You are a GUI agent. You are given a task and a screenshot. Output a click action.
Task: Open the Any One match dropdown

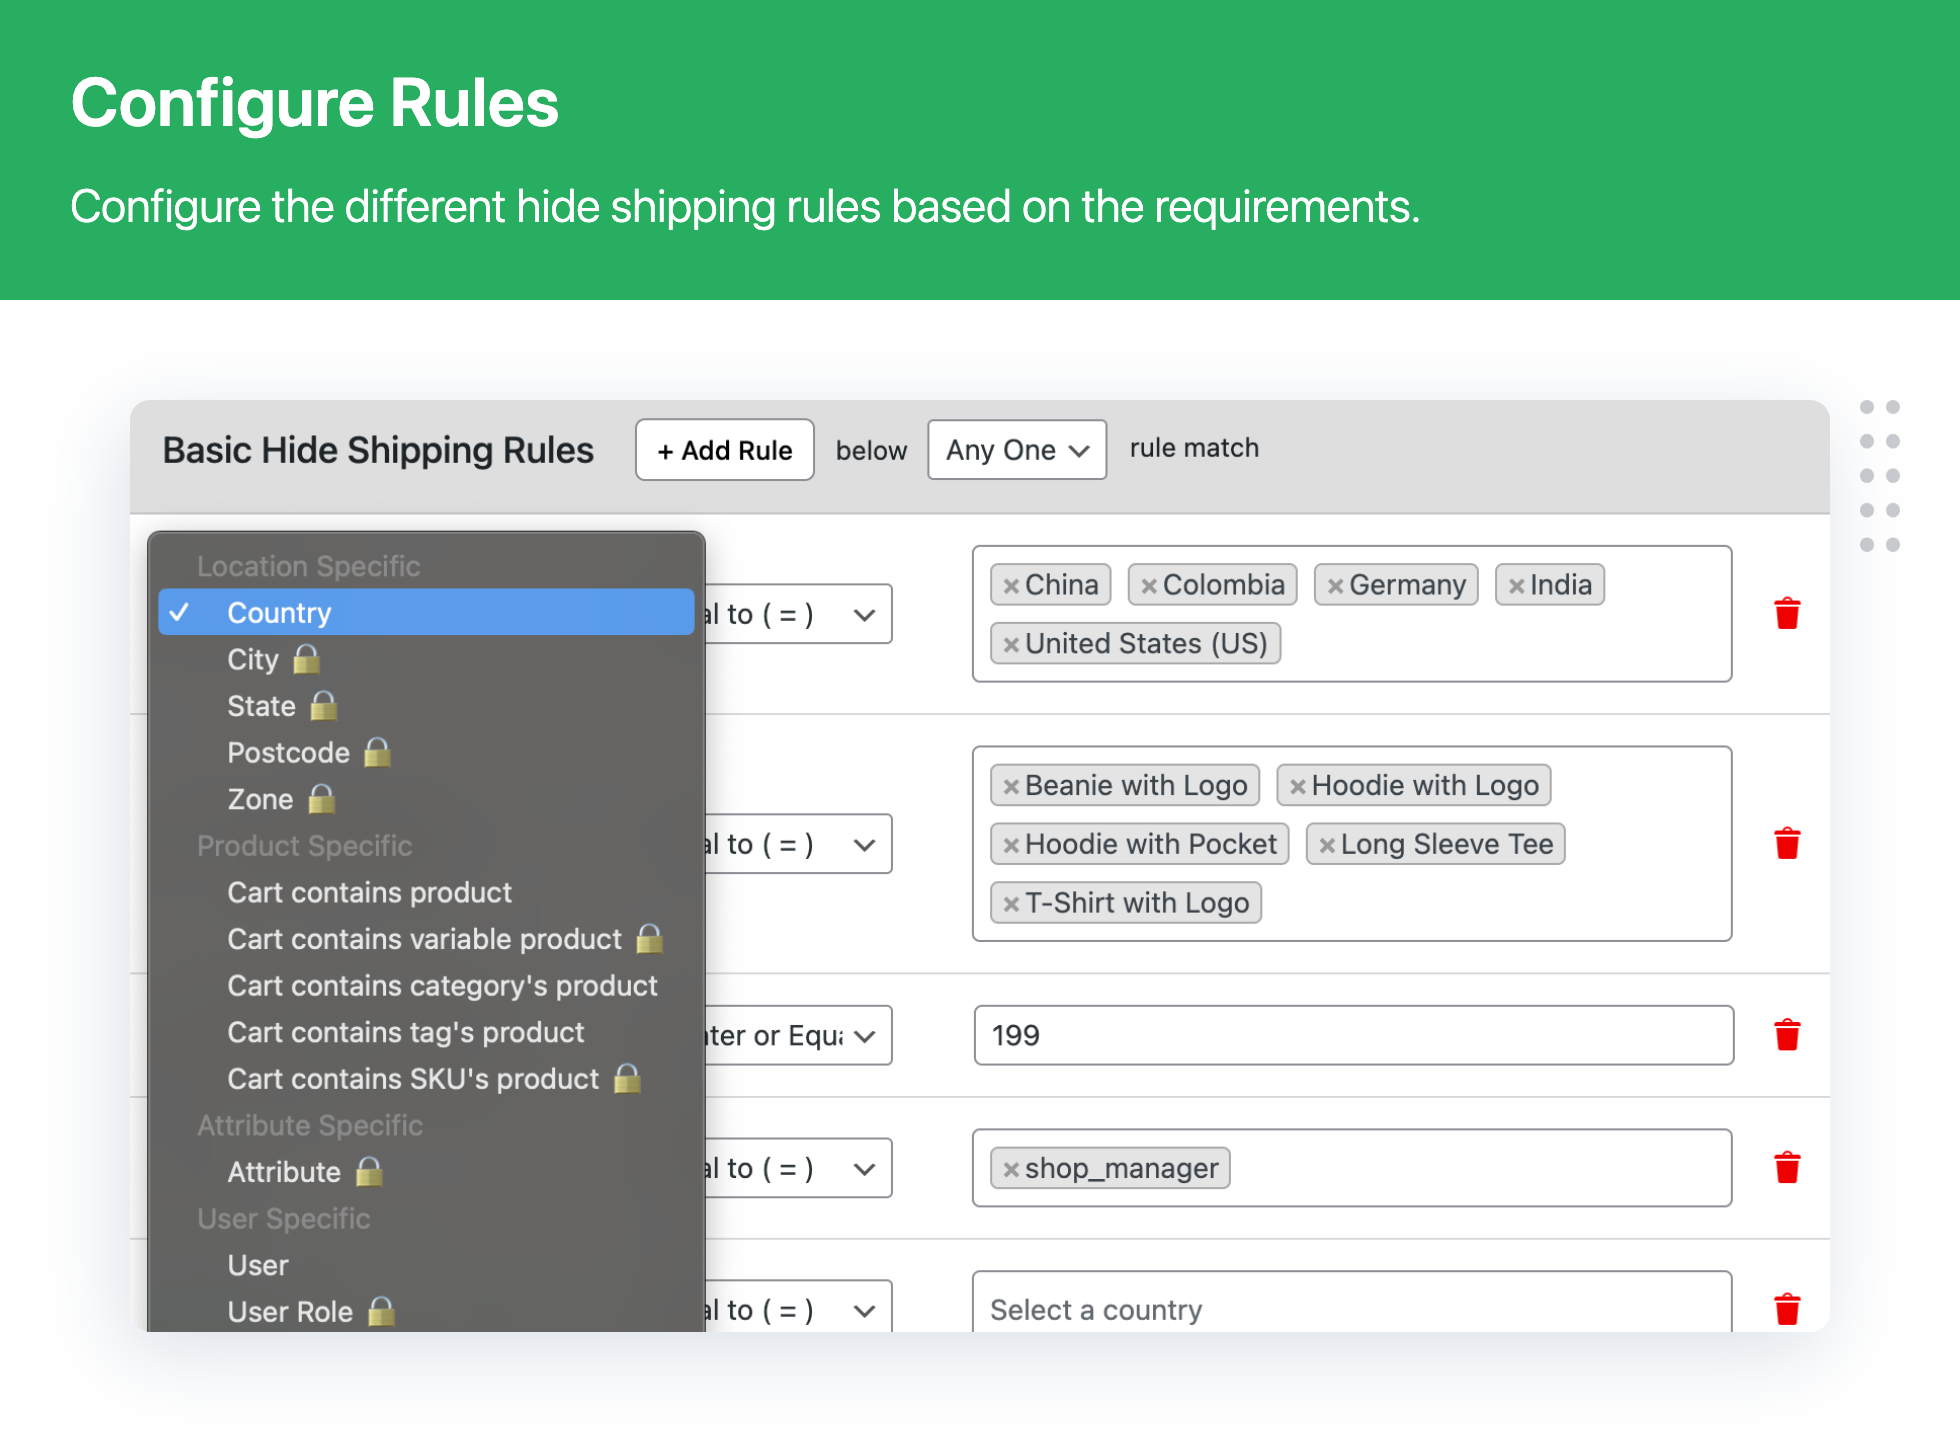point(1017,450)
